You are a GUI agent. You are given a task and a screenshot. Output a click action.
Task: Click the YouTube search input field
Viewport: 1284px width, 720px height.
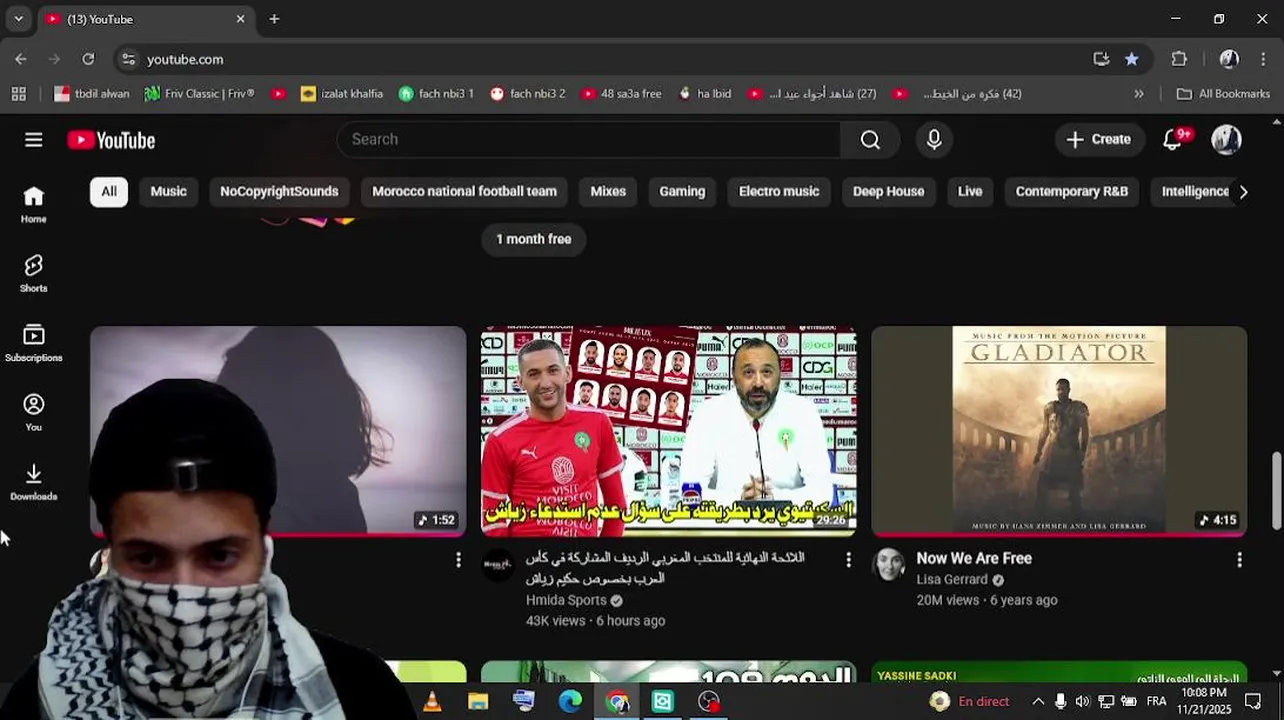pos(590,140)
